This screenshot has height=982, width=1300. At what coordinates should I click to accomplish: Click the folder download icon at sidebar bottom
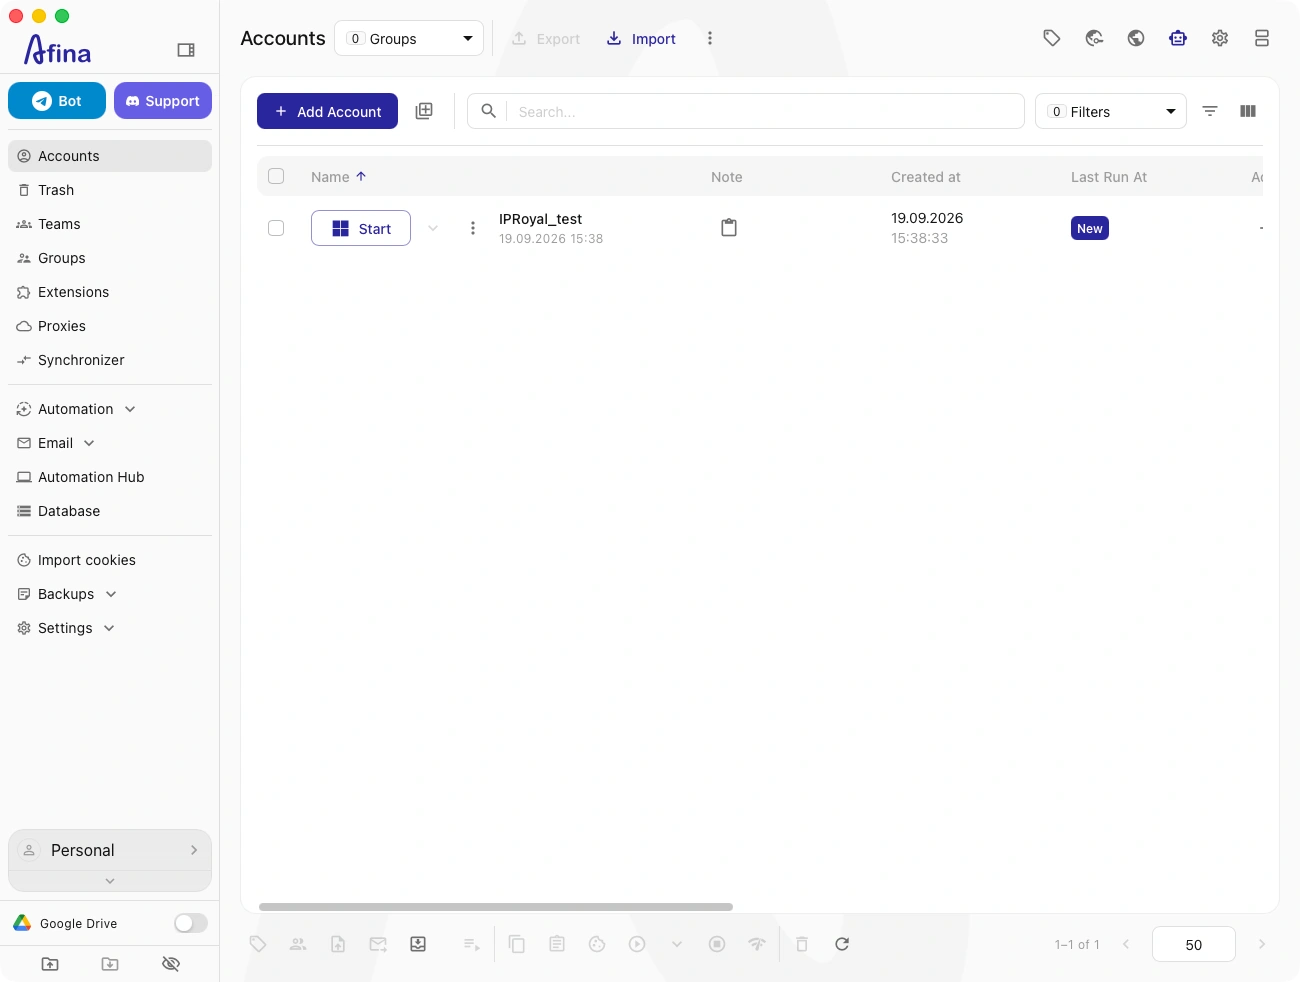(110, 964)
